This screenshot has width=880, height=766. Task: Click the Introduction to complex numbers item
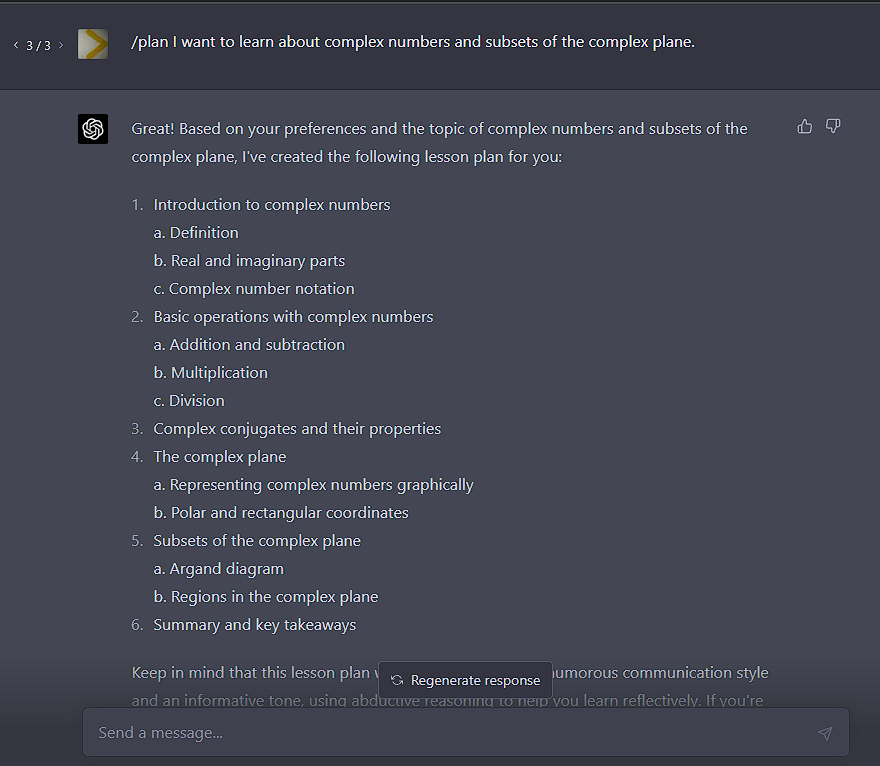271,205
